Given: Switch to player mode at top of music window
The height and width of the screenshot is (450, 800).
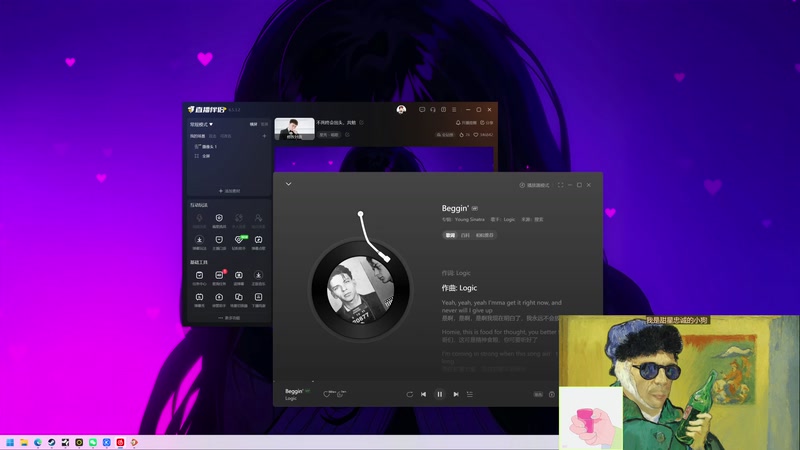Looking at the screenshot, I should pyautogui.click(x=534, y=185).
